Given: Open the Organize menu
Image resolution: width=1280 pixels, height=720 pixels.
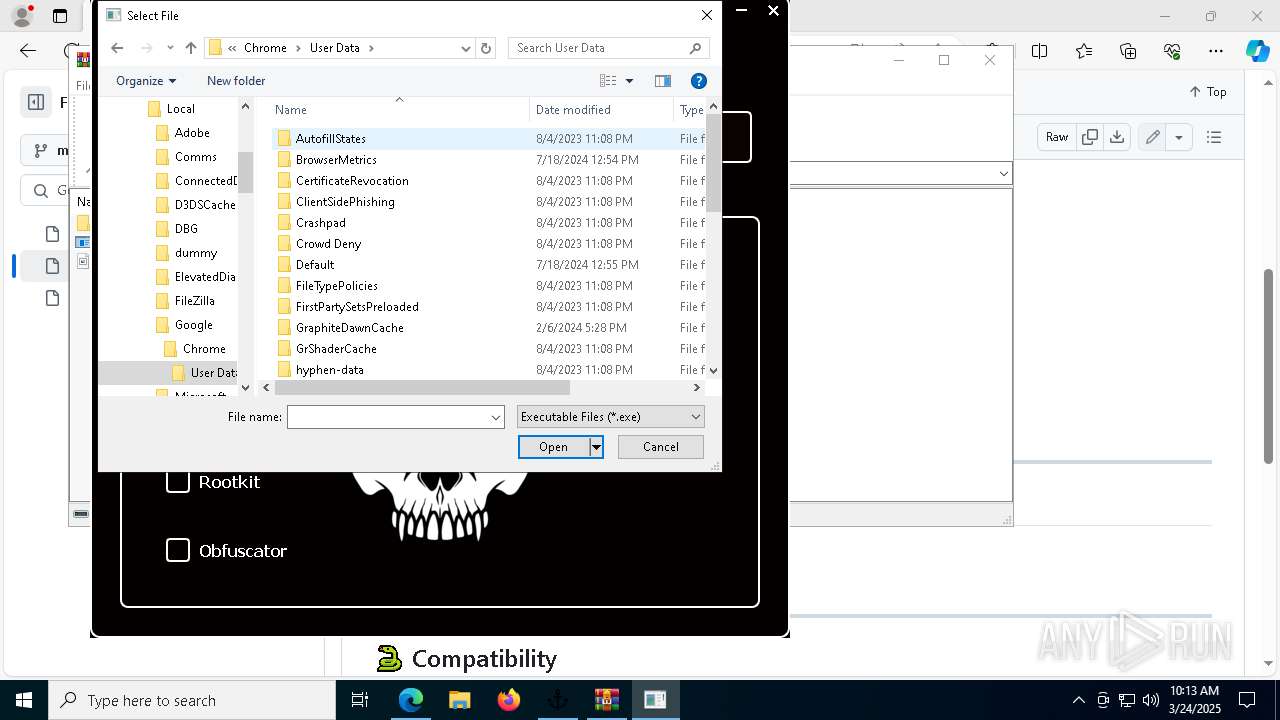Looking at the screenshot, I should pyautogui.click(x=146, y=81).
